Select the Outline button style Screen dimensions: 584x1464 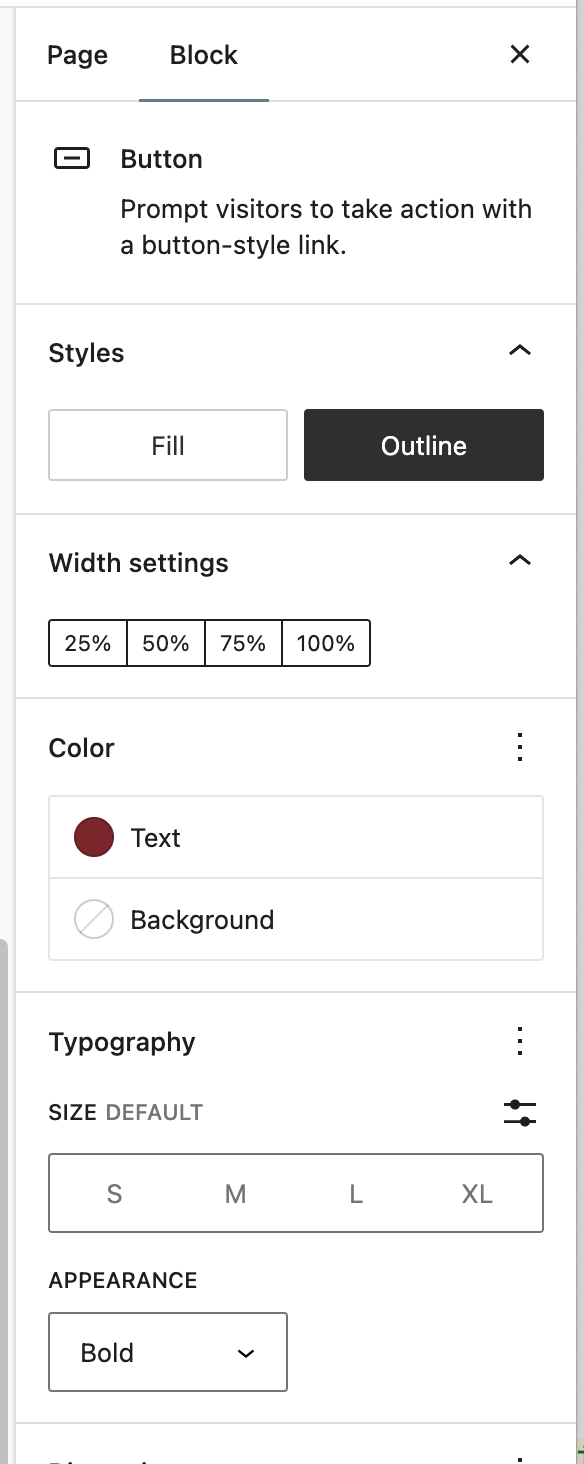(x=424, y=445)
